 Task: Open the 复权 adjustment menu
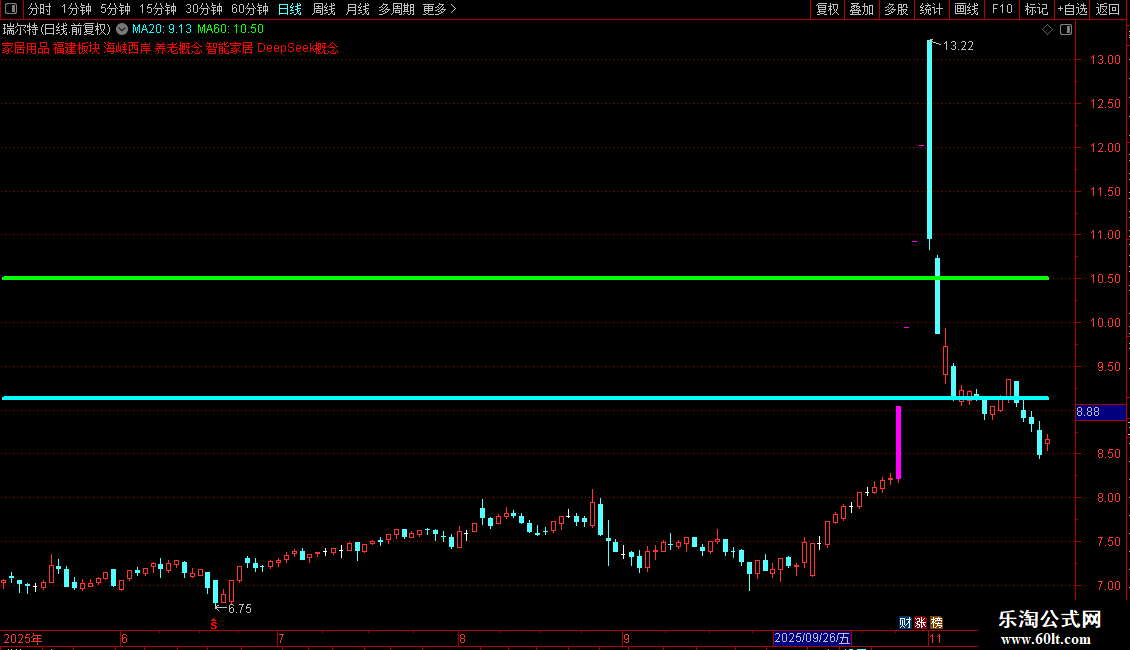(x=827, y=9)
